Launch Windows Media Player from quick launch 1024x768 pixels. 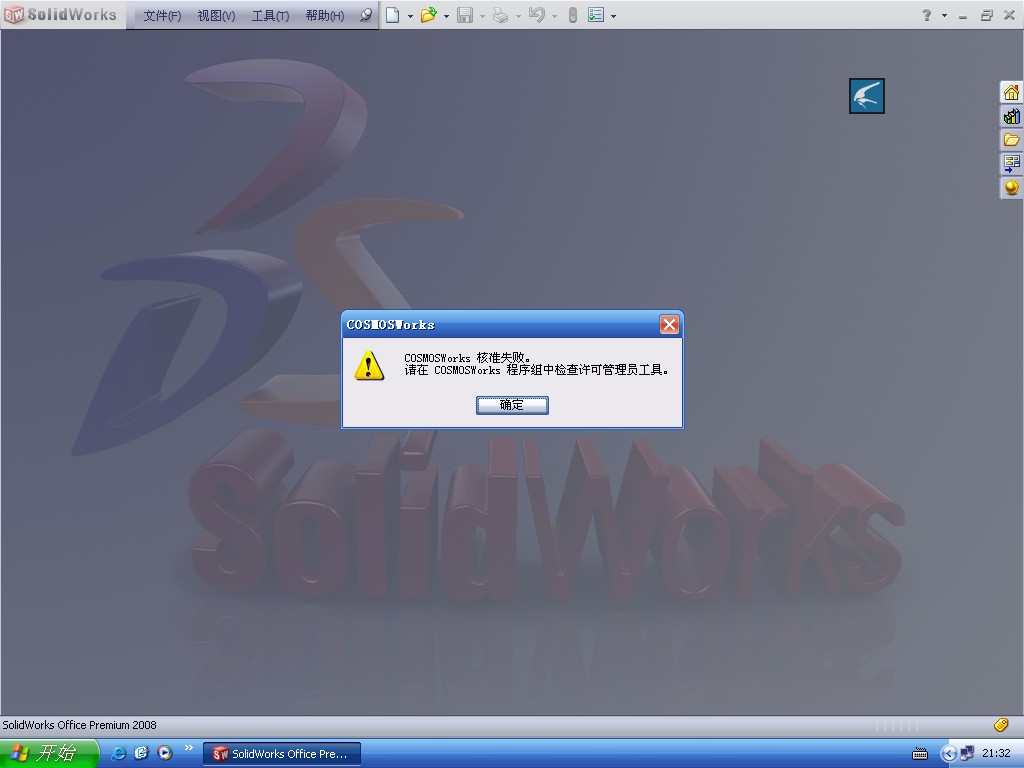pos(165,753)
